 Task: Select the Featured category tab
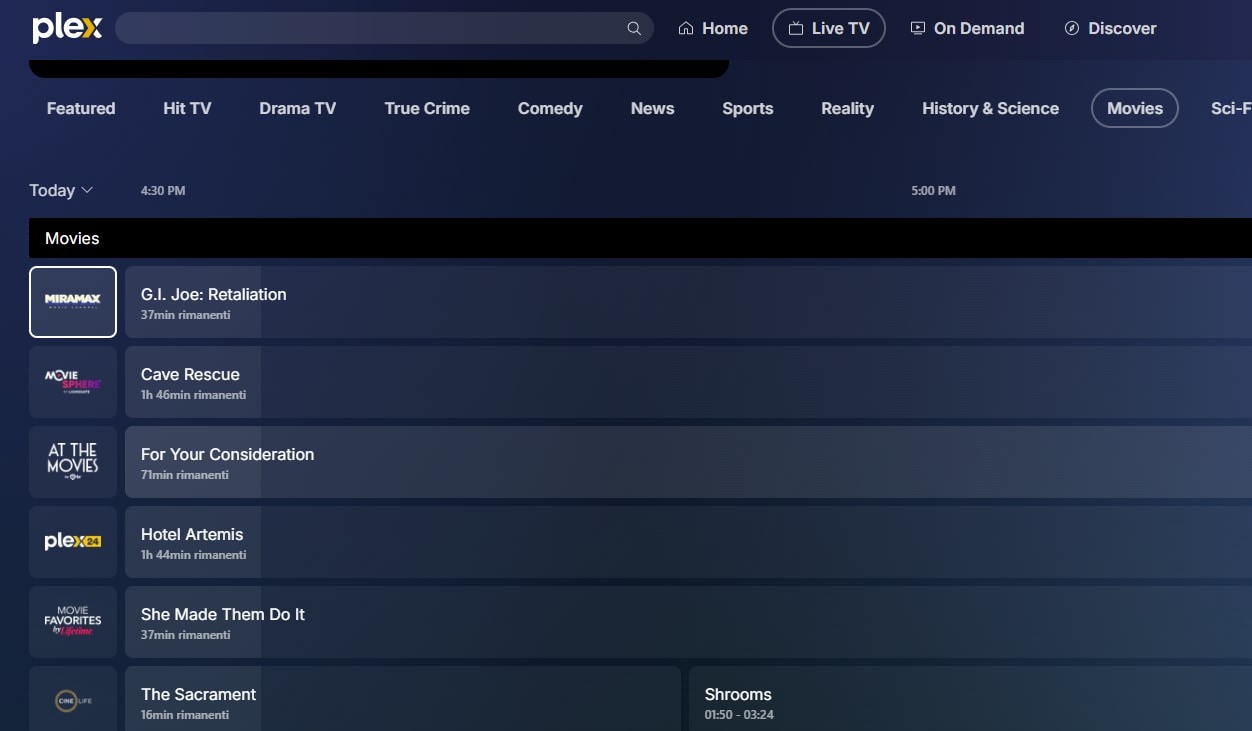pyautogui.click(x=81, y=108)
